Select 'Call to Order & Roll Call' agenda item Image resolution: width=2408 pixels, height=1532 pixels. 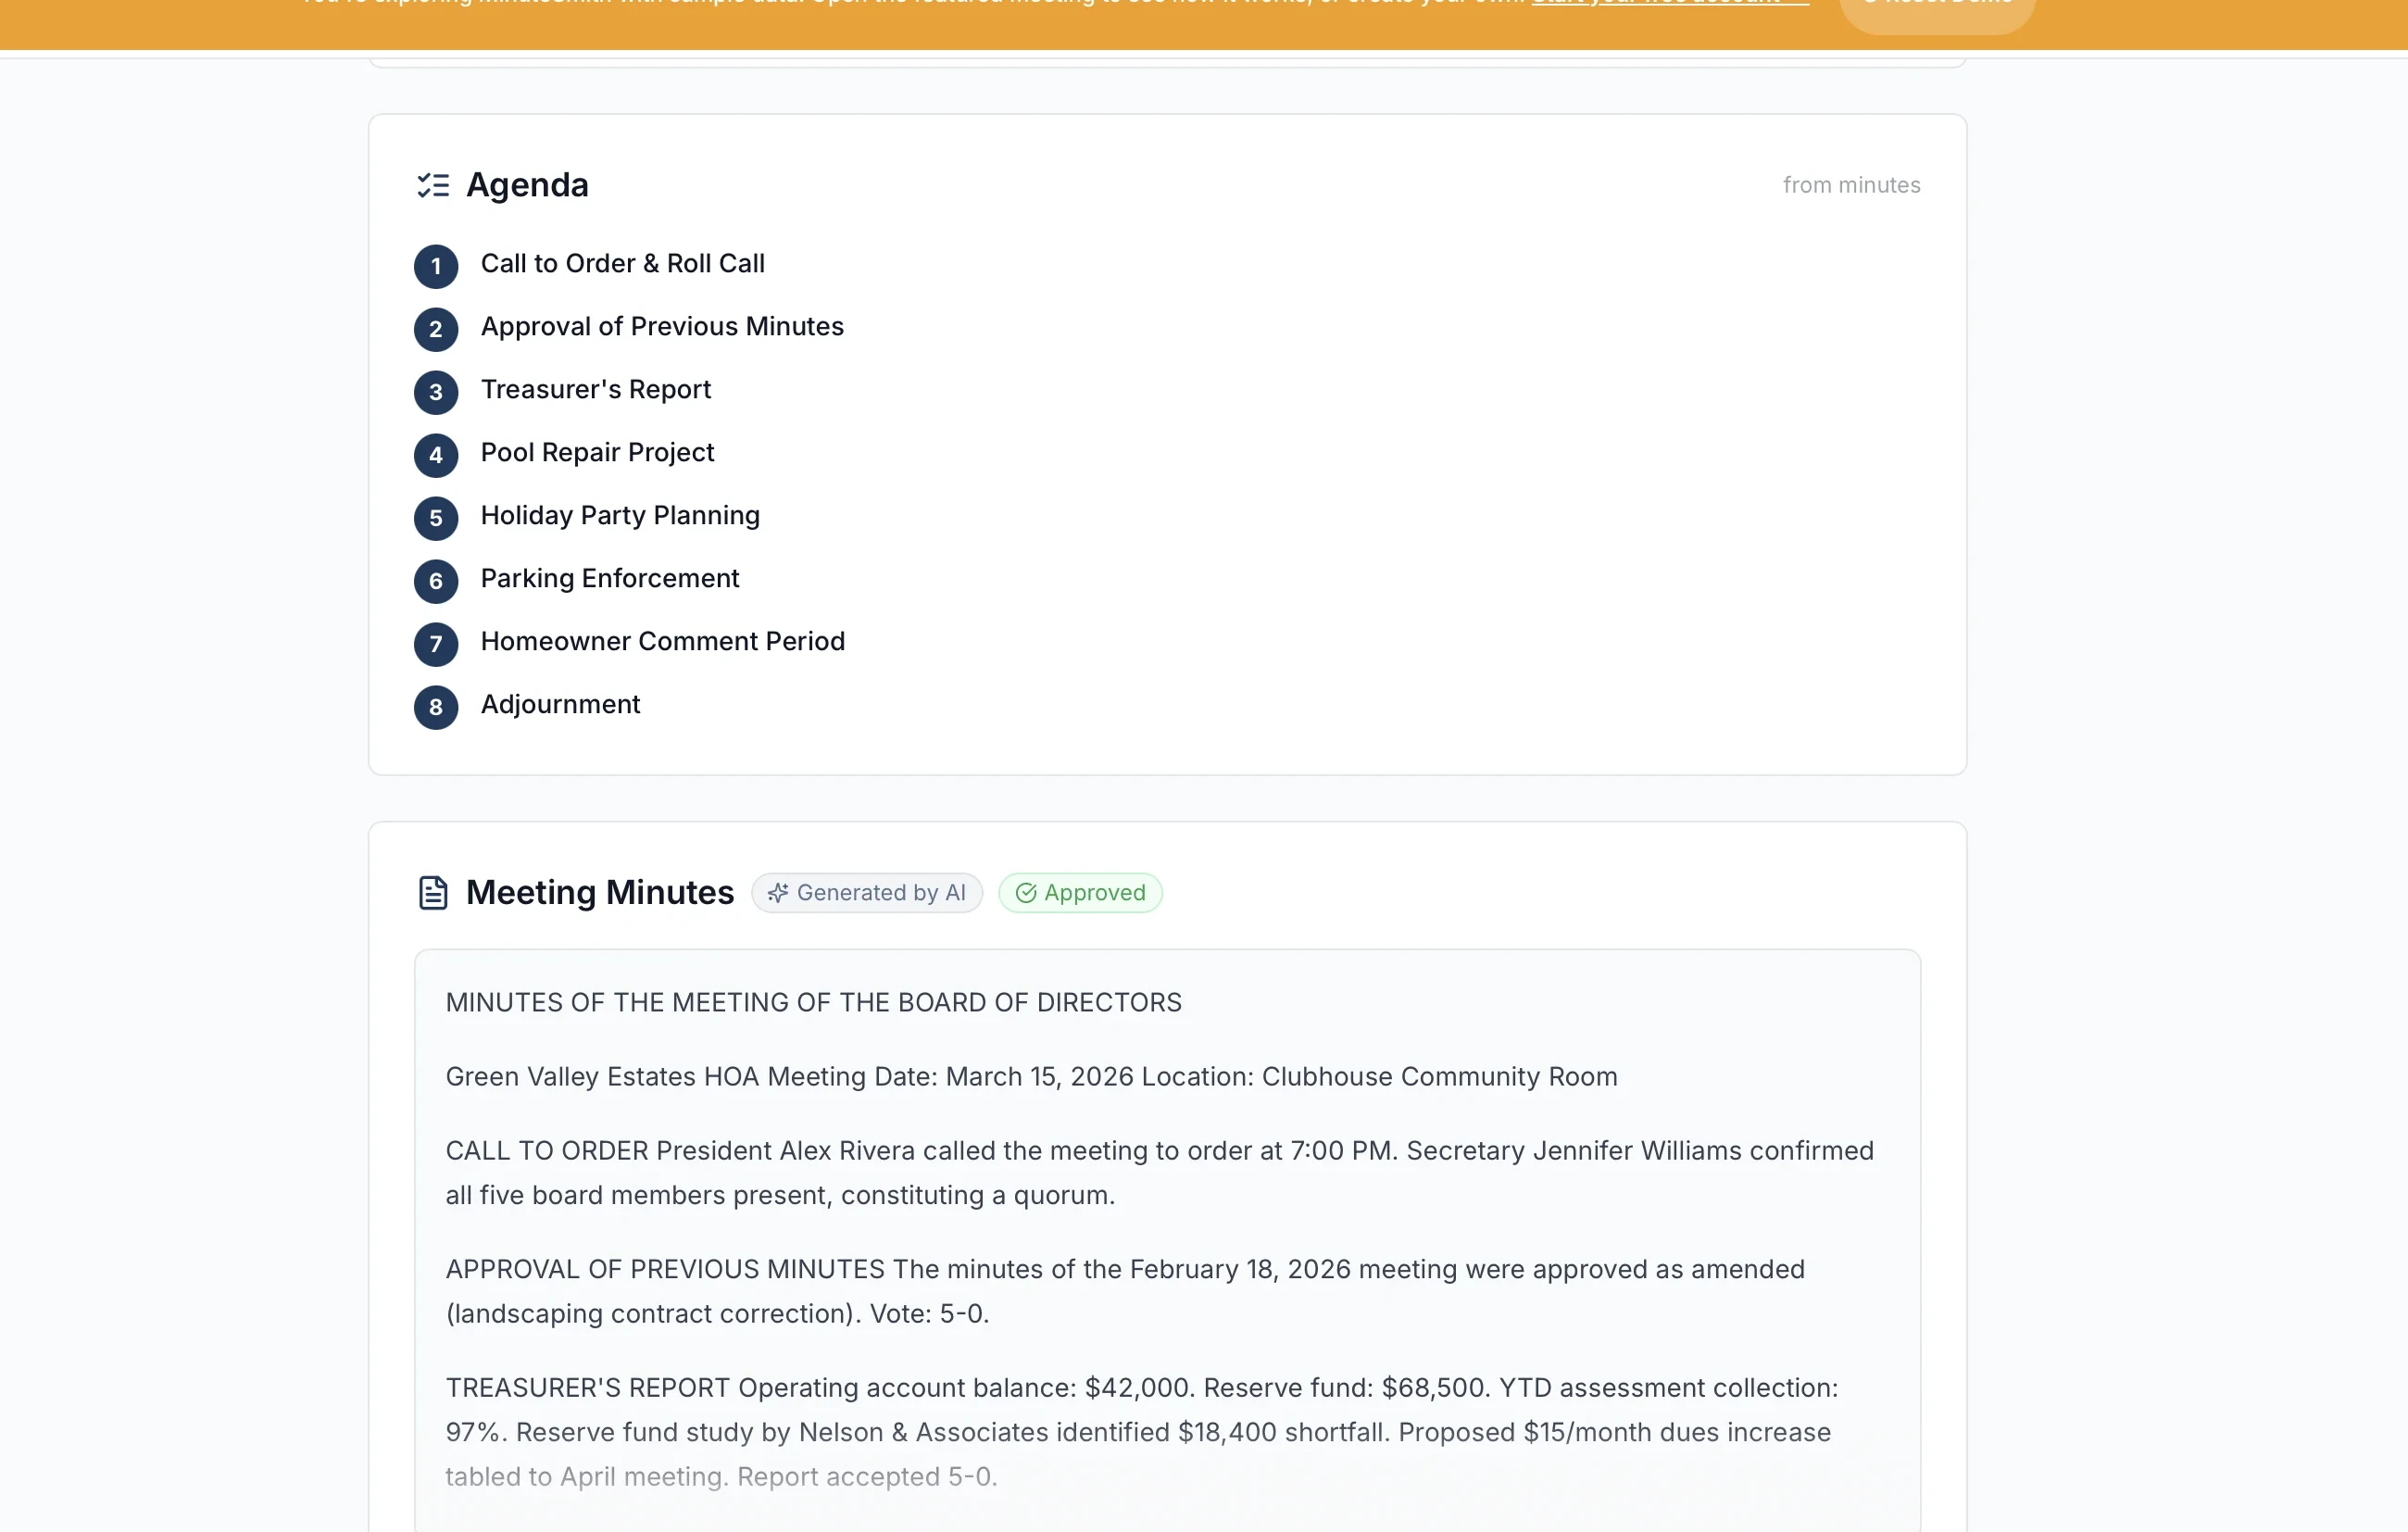(623, 263)
